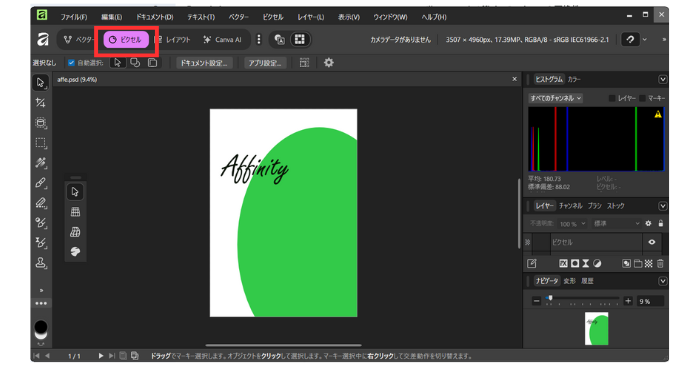Image resolution: width=698 pixels, height=365 pixels.
Task: Click the Affinity home logo icon
Action: tap(43, 40)
